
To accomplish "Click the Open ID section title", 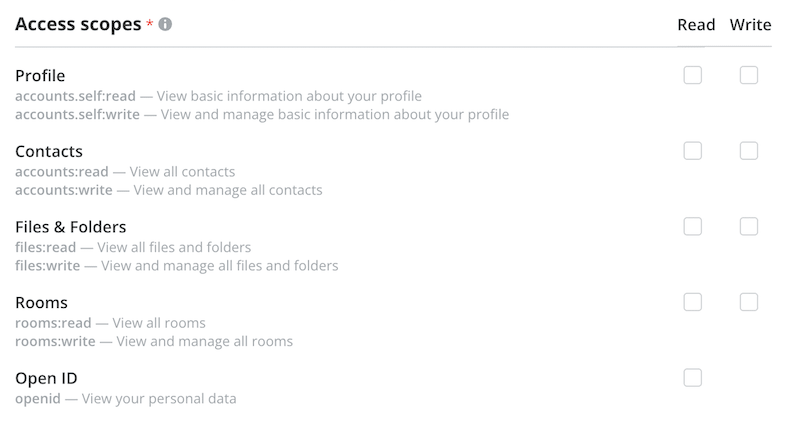I will click(46, 379).
